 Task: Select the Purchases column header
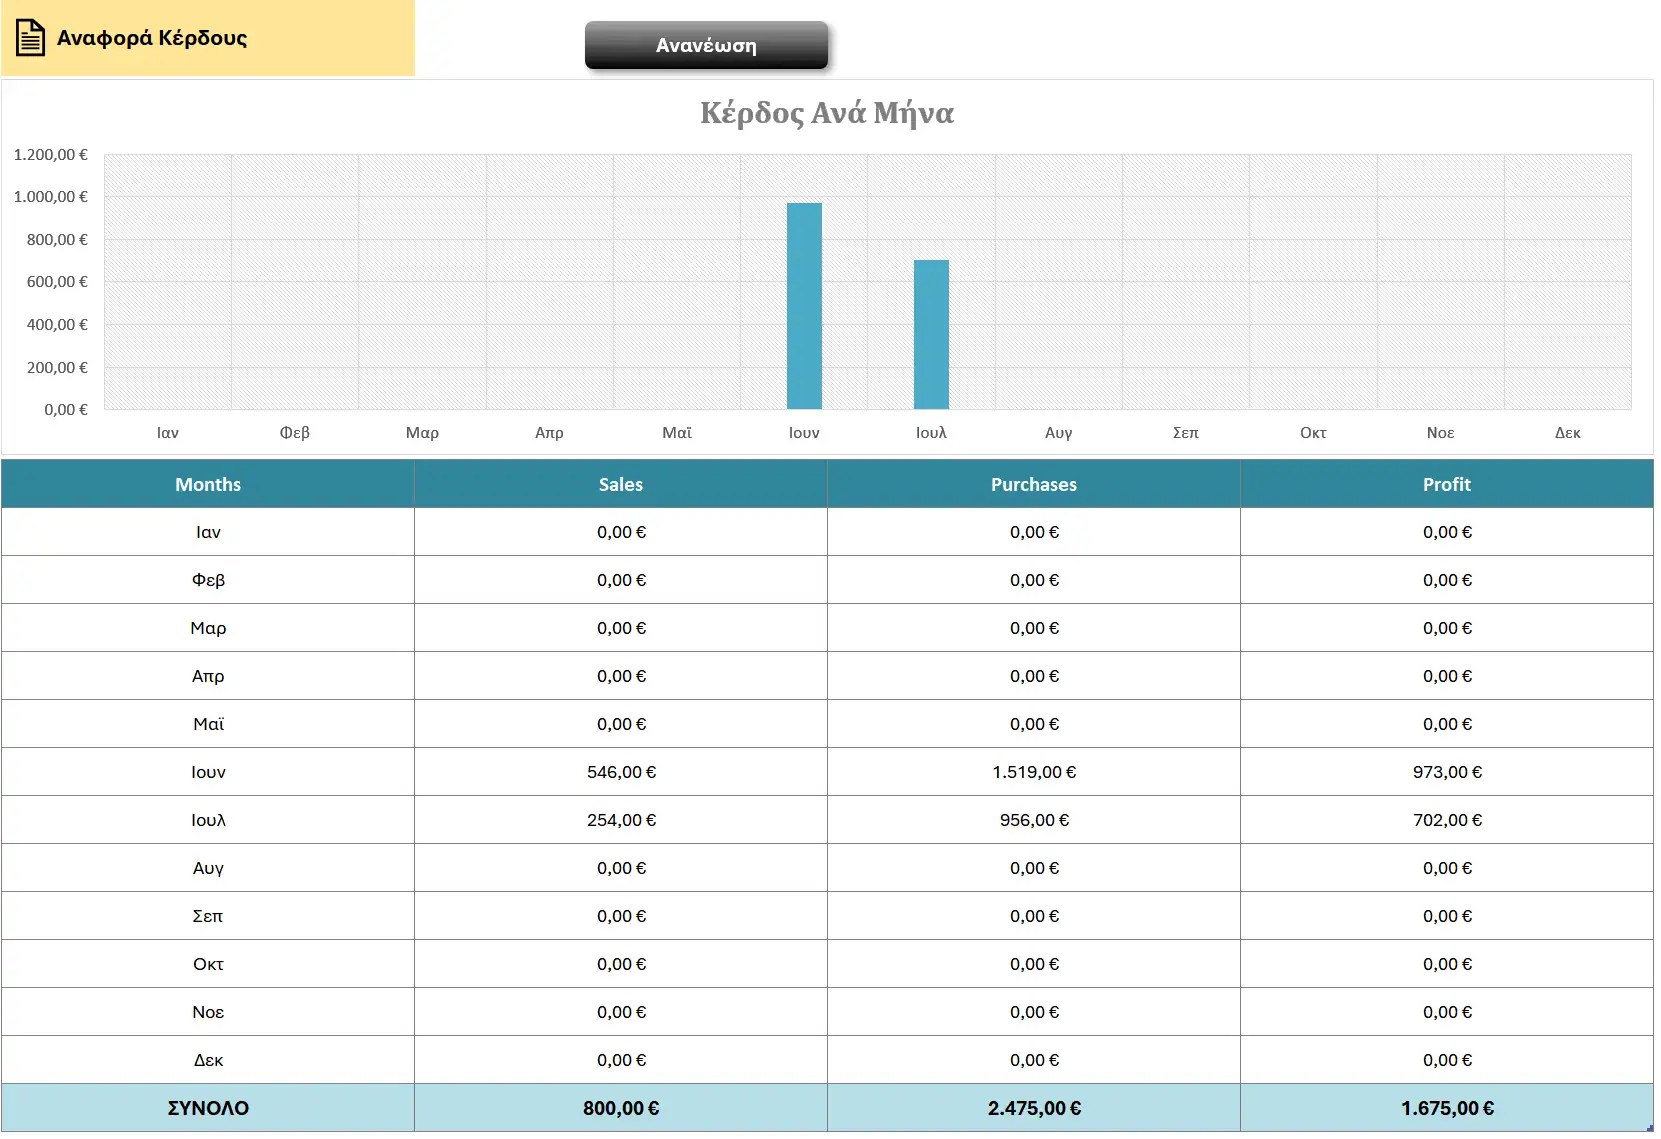point(1034,484)
